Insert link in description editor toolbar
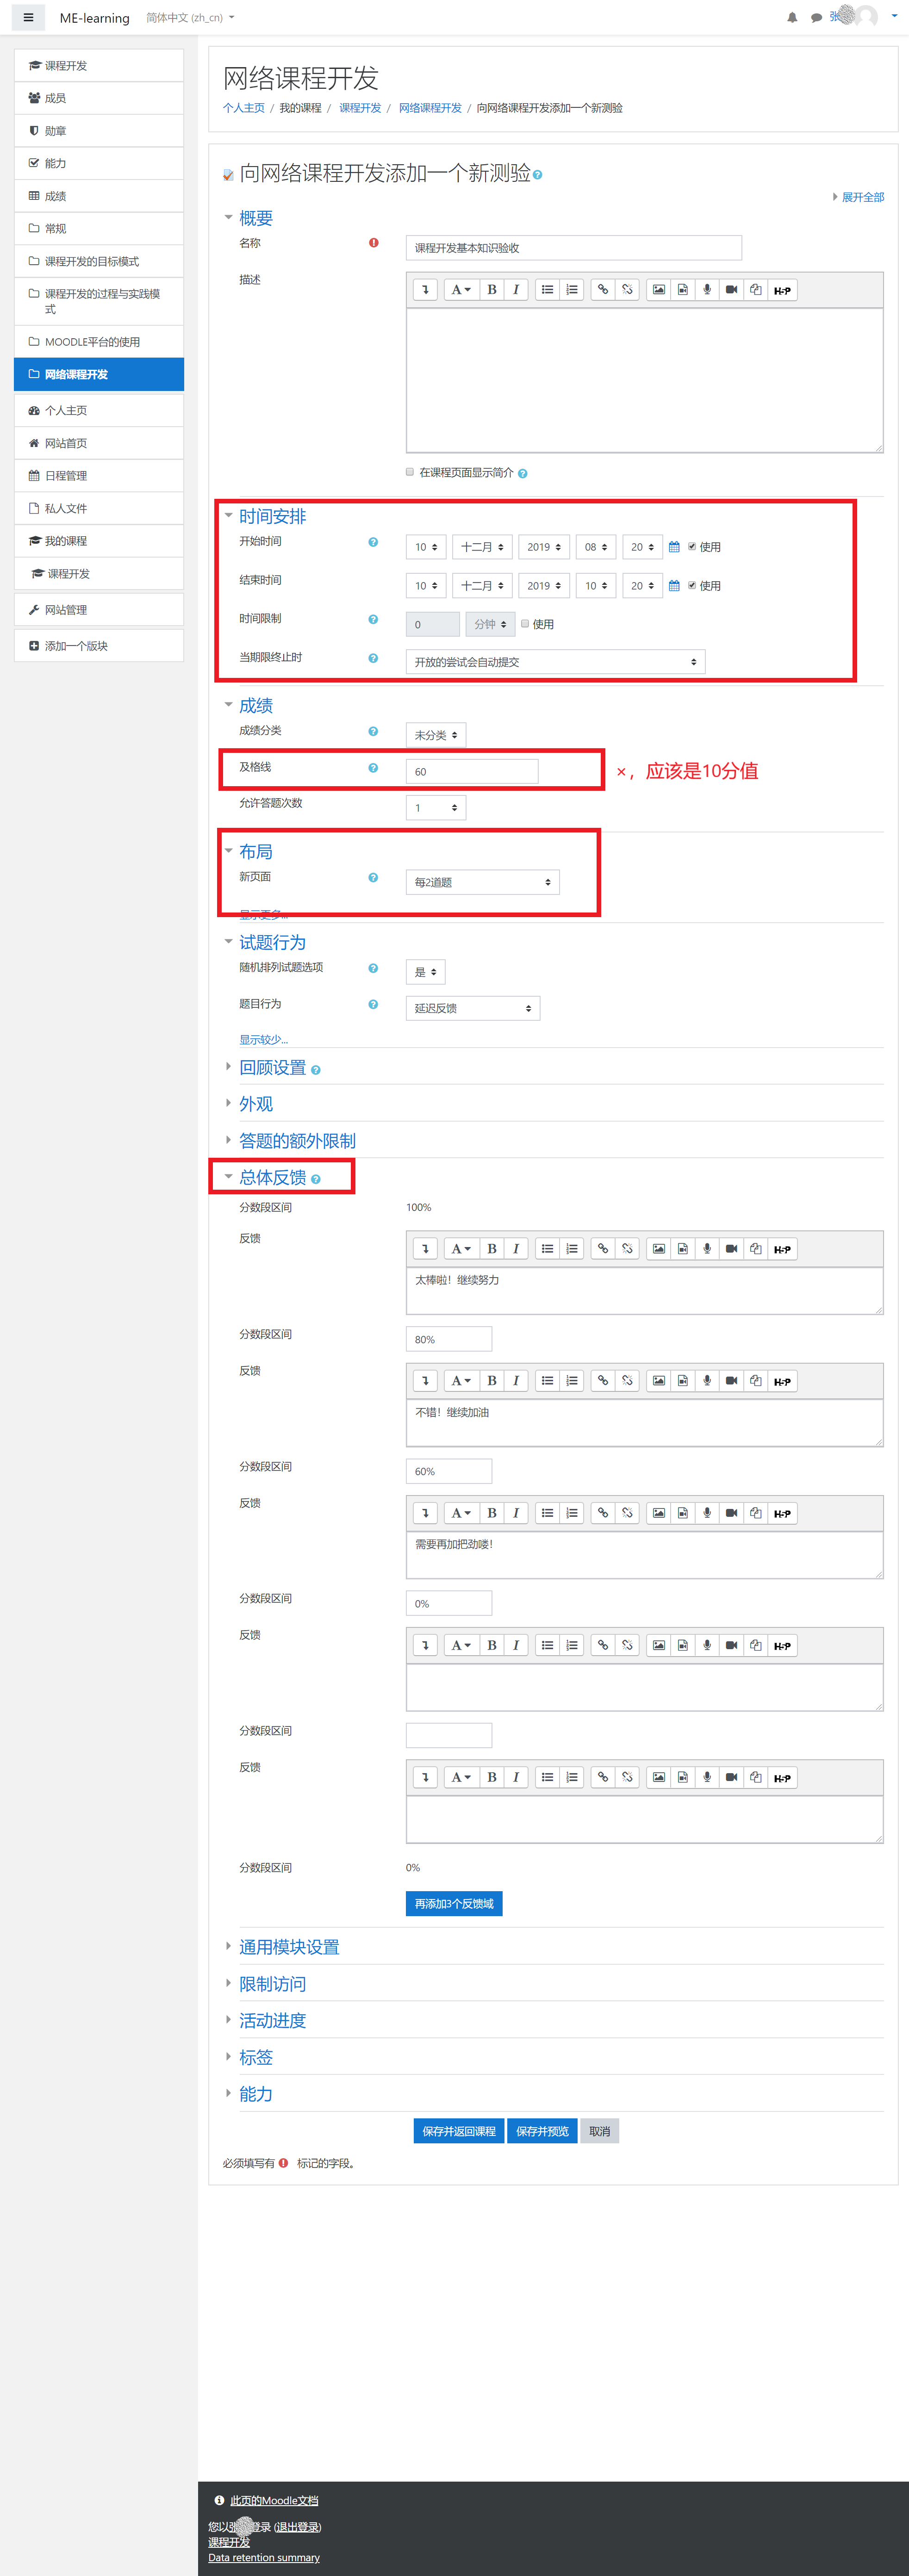 tap(603, 290)
